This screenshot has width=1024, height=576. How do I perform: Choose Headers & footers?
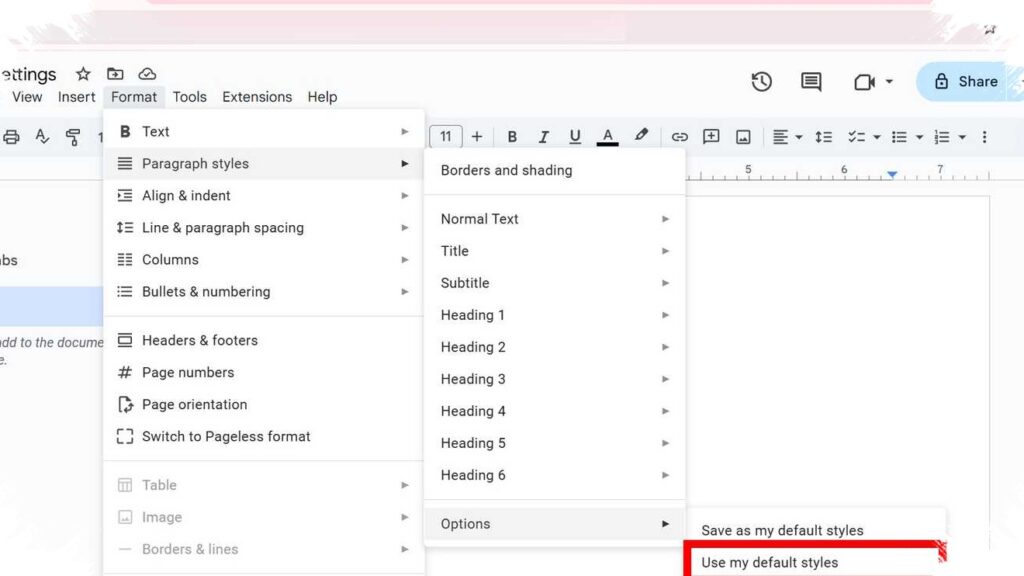click(x=264, y=340)
